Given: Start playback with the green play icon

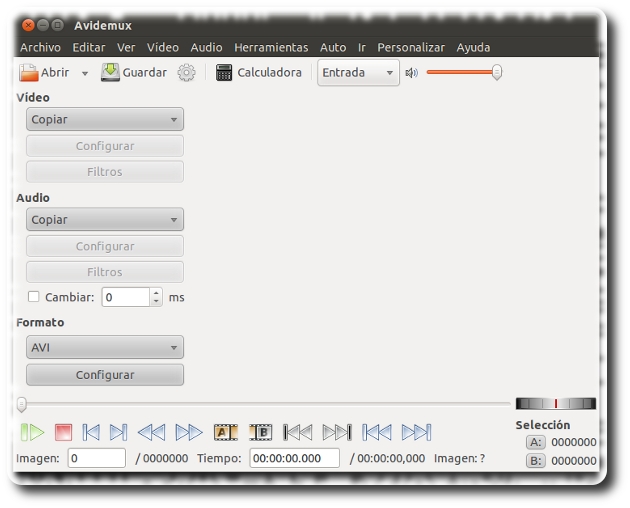Looking at the screenshot, I should (x=33, y=432).
